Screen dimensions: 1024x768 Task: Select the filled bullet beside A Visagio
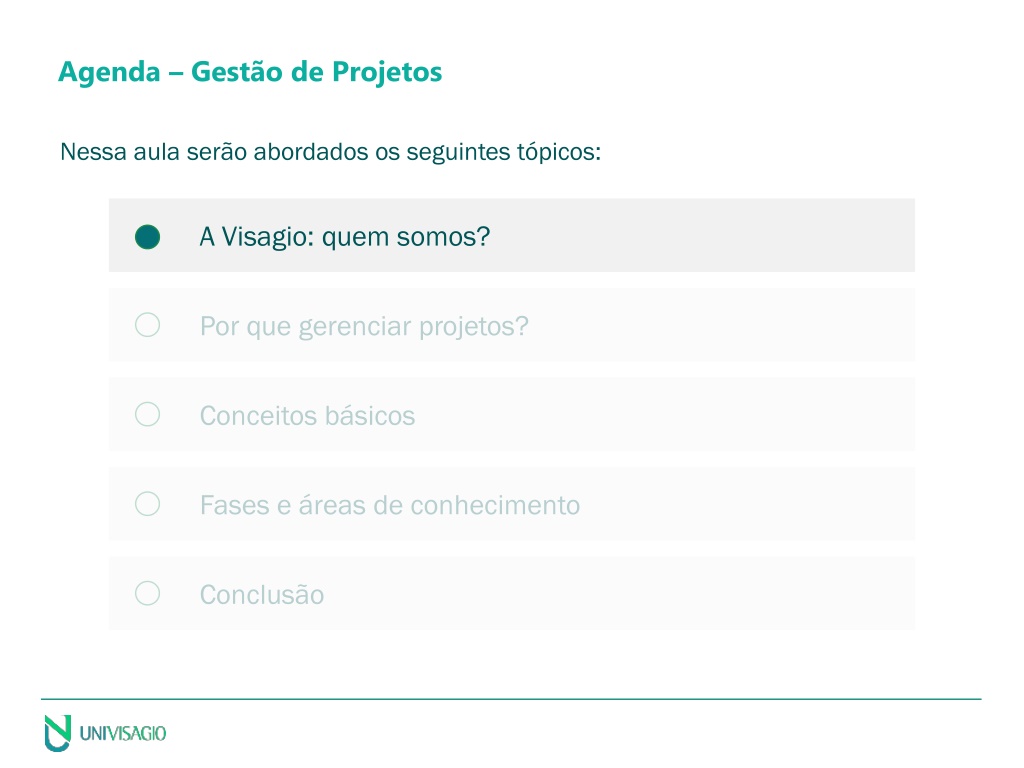pyautogui.click(x=148, y=236)
